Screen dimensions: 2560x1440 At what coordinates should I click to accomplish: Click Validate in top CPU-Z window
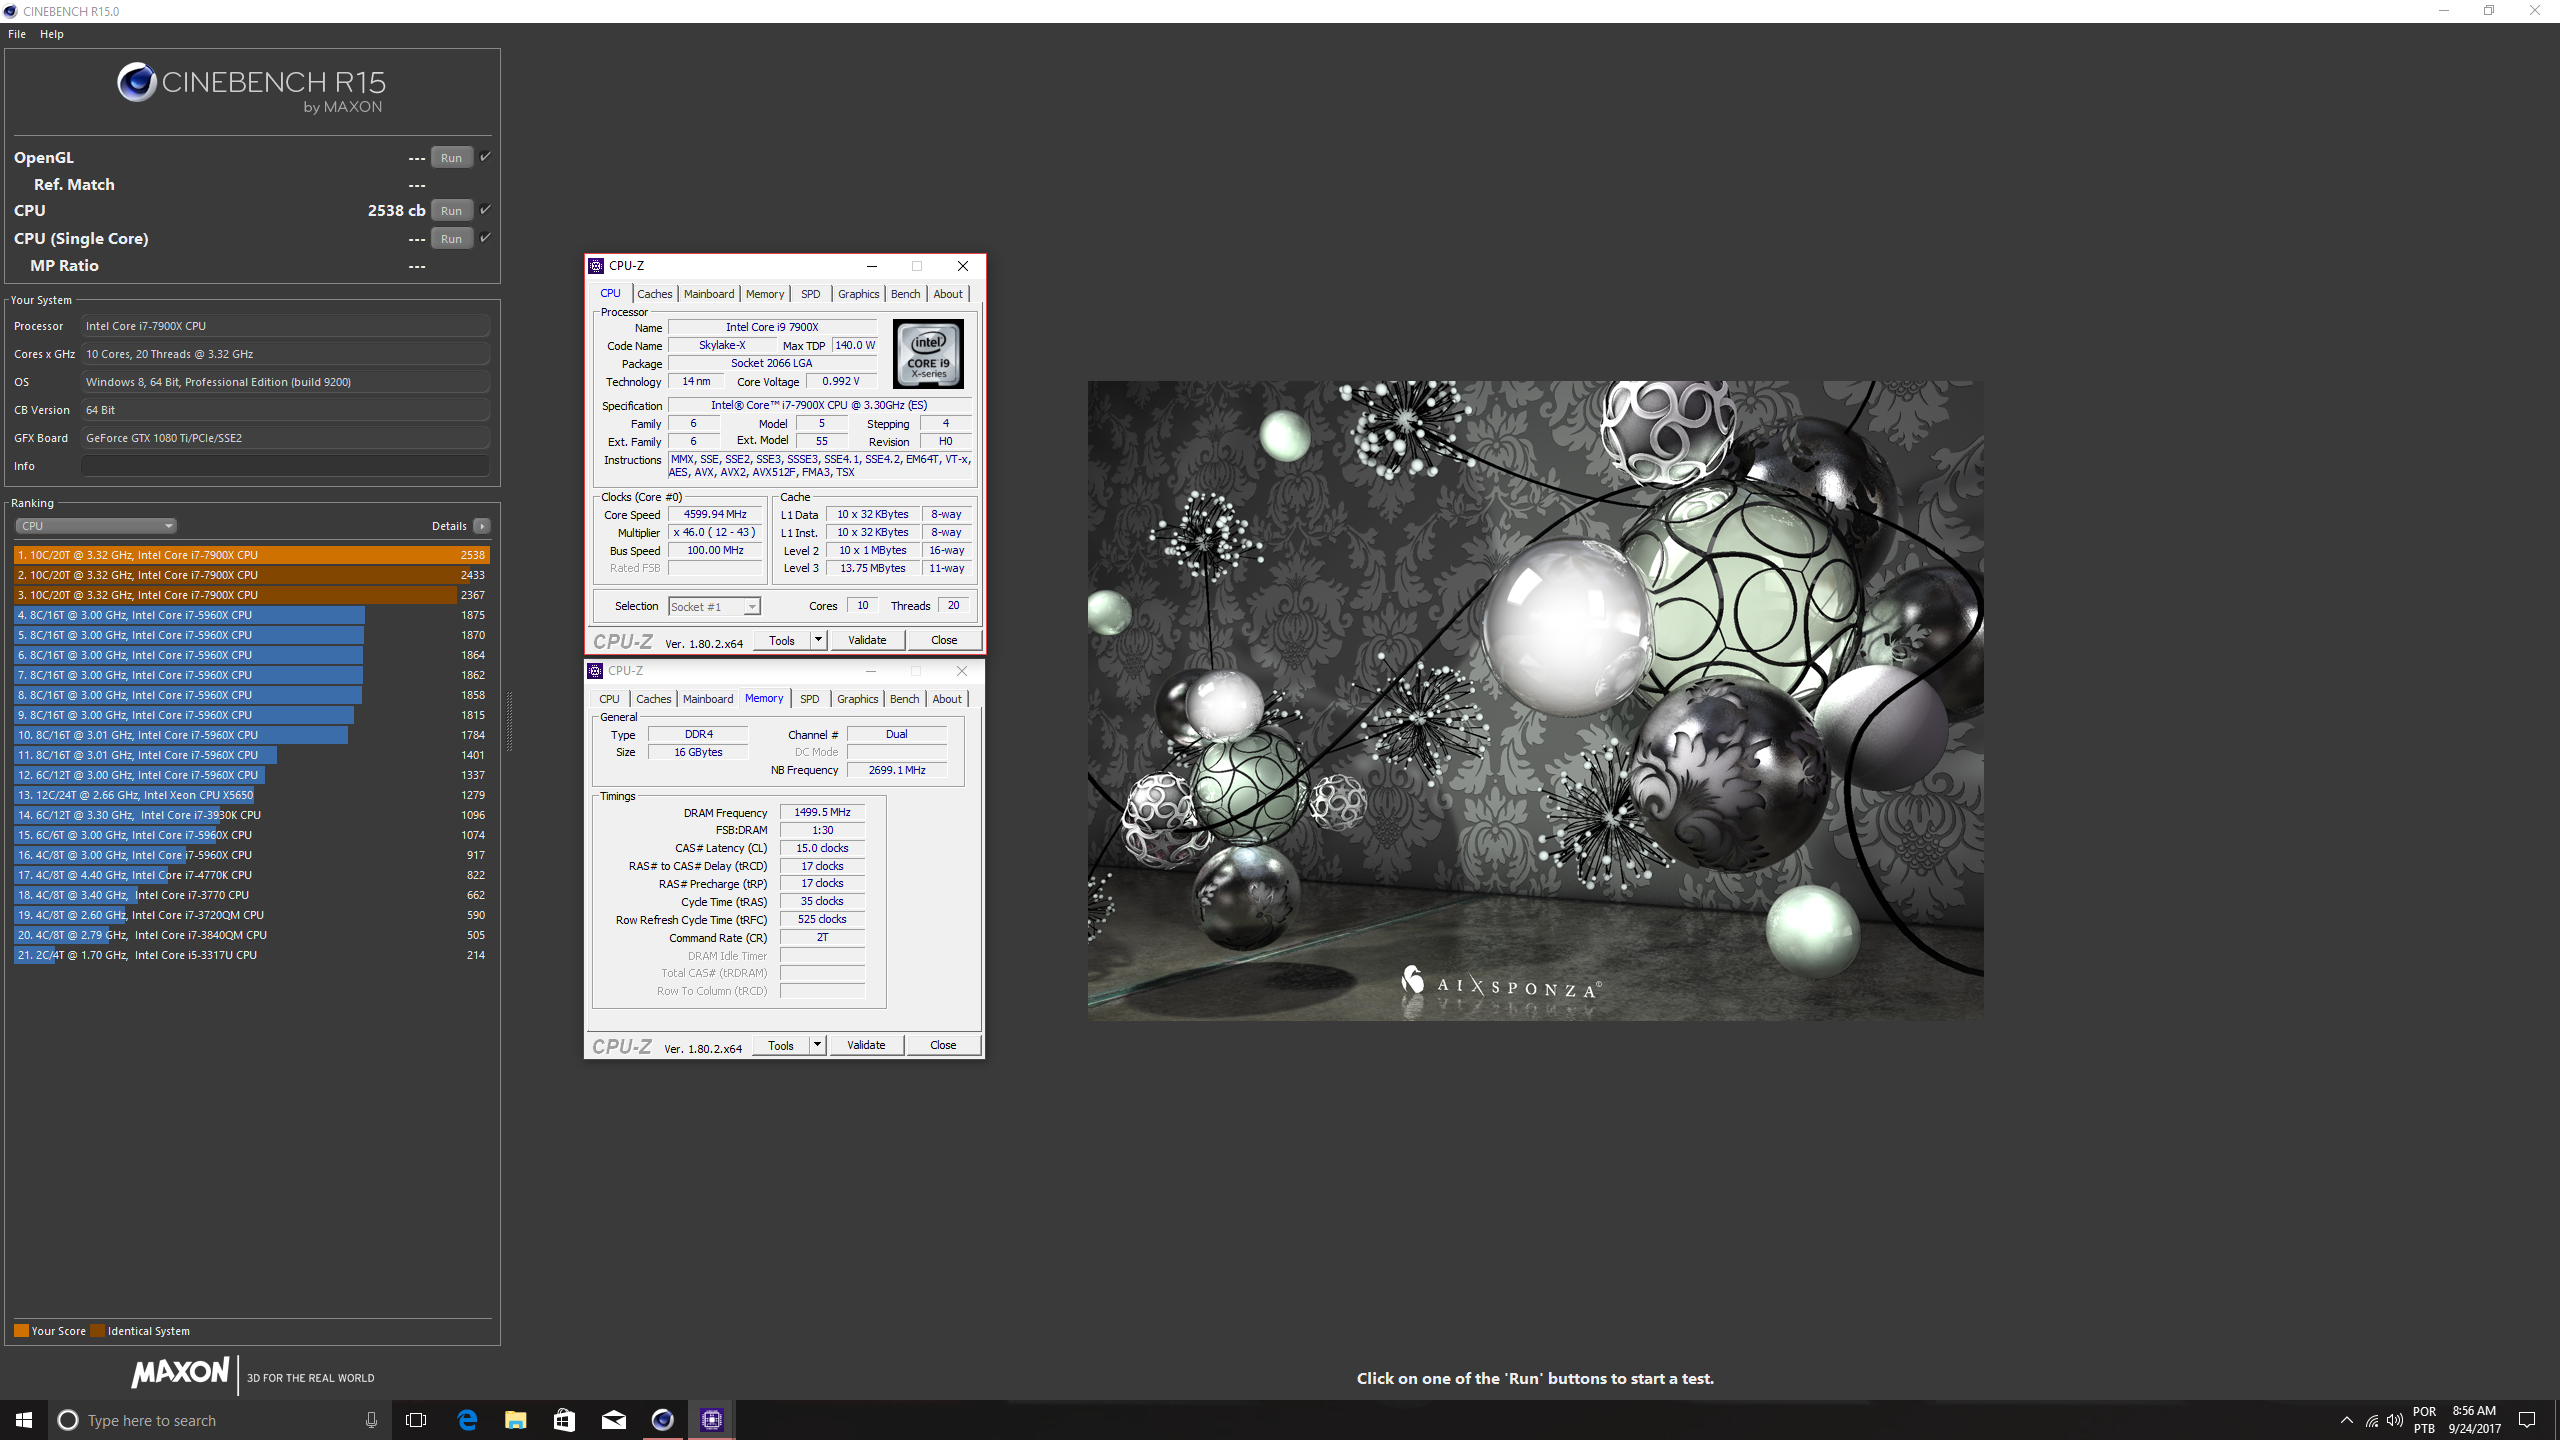point(867,640)
